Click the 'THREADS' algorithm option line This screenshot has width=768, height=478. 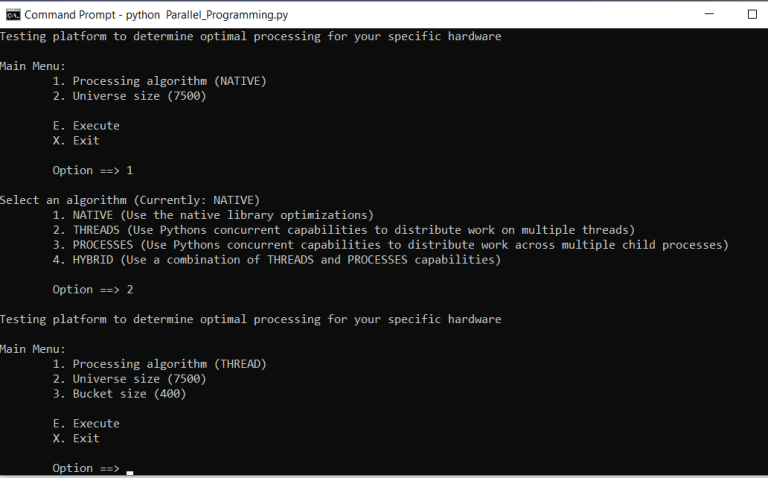point(344,230)
